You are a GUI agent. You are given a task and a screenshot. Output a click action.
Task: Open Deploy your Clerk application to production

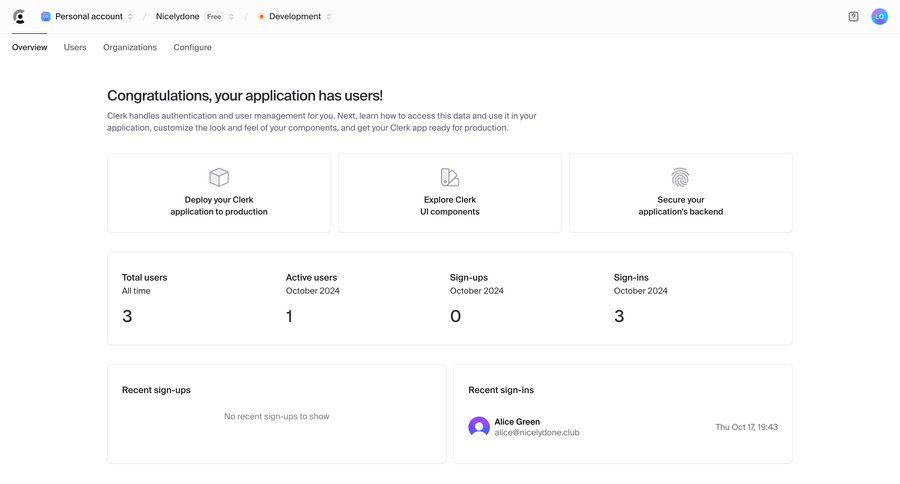(219, 193)
